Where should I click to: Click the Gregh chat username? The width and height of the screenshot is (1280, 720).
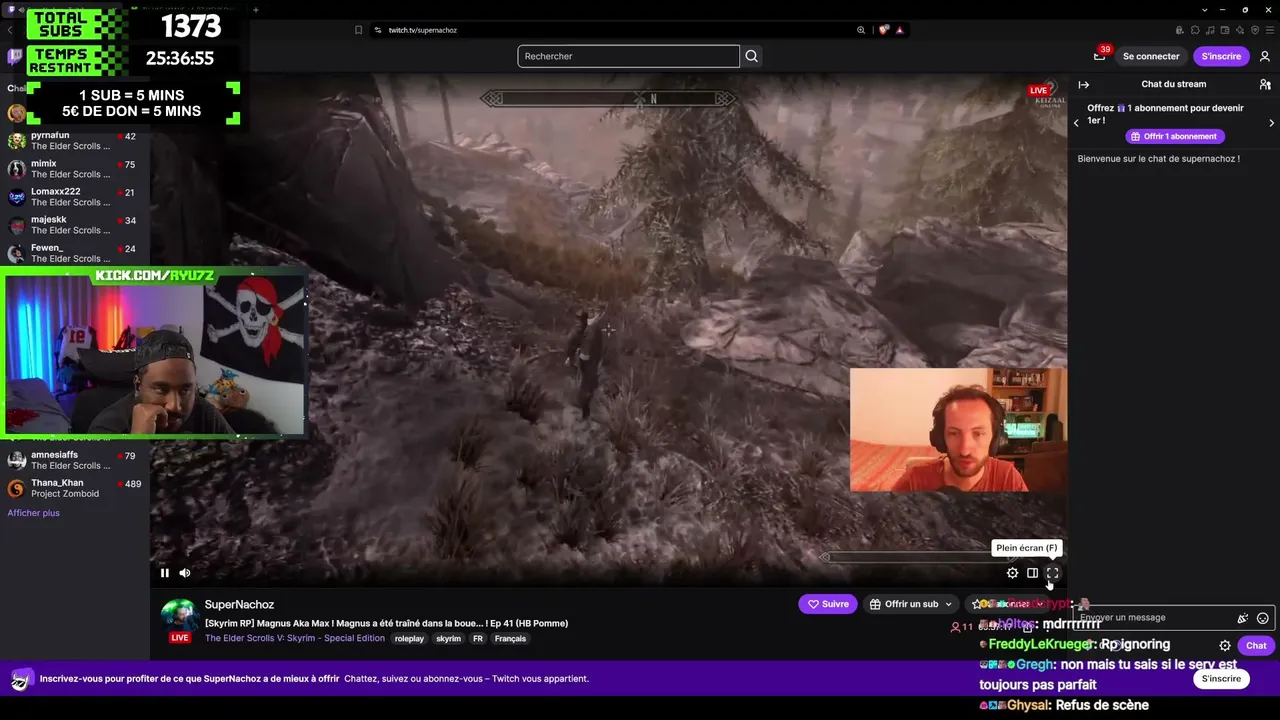coord(1034,665)
